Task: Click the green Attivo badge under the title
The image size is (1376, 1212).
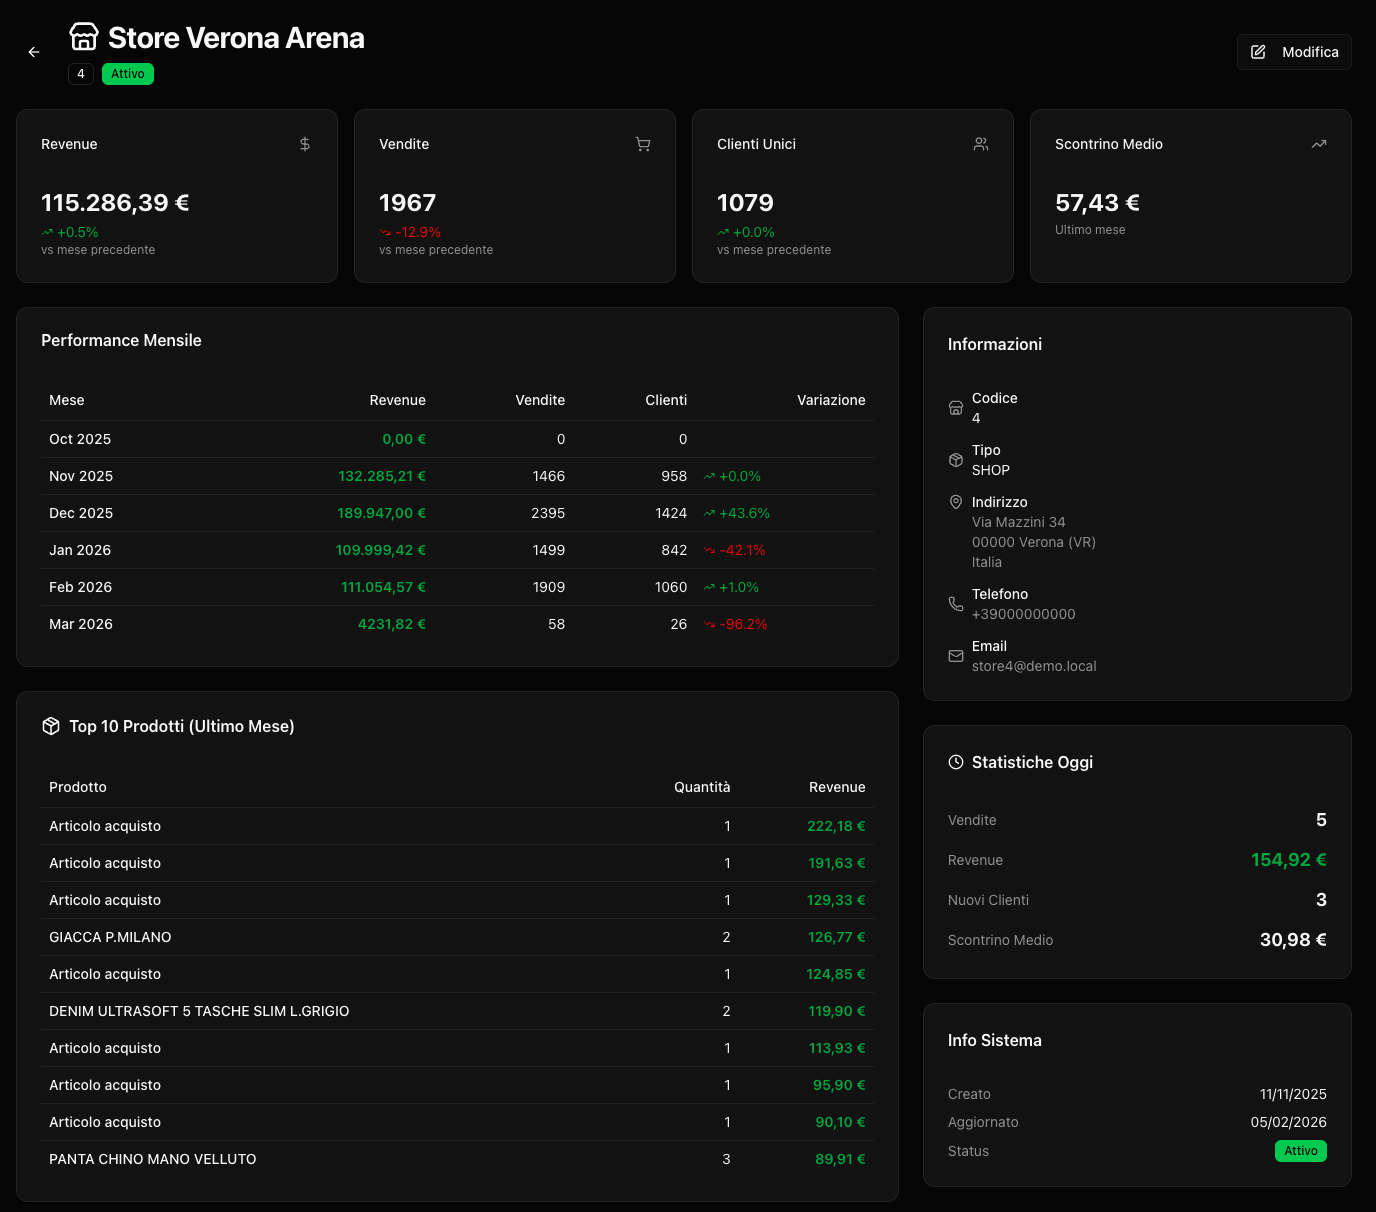Action: pyautogui.click(x=128, y=74)
